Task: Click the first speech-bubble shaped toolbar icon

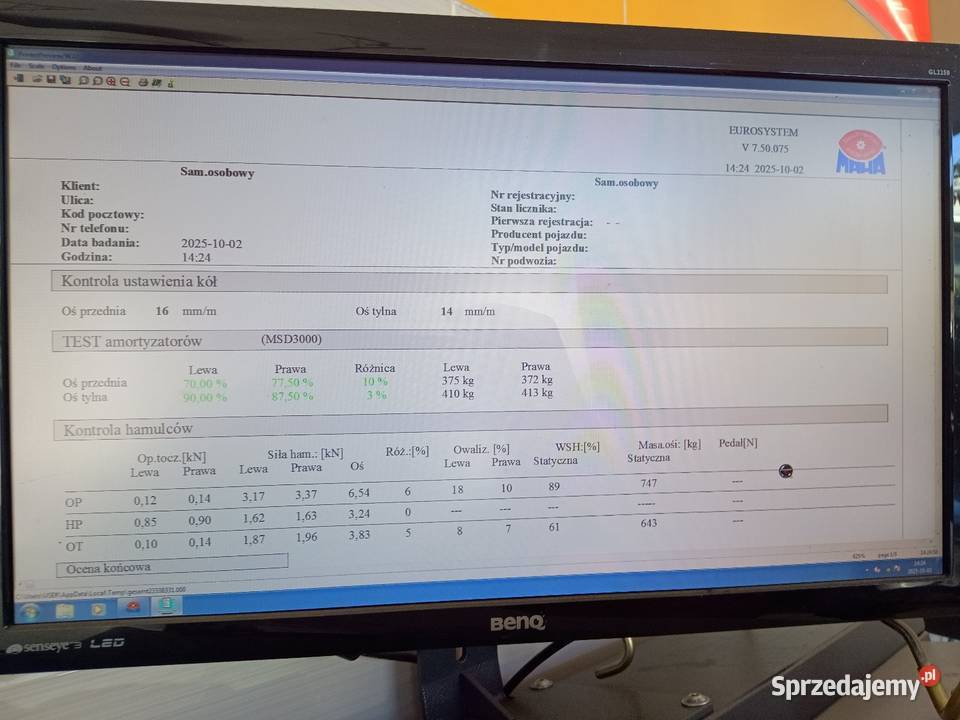Action: pyautogui.click(x=83, y=80)
